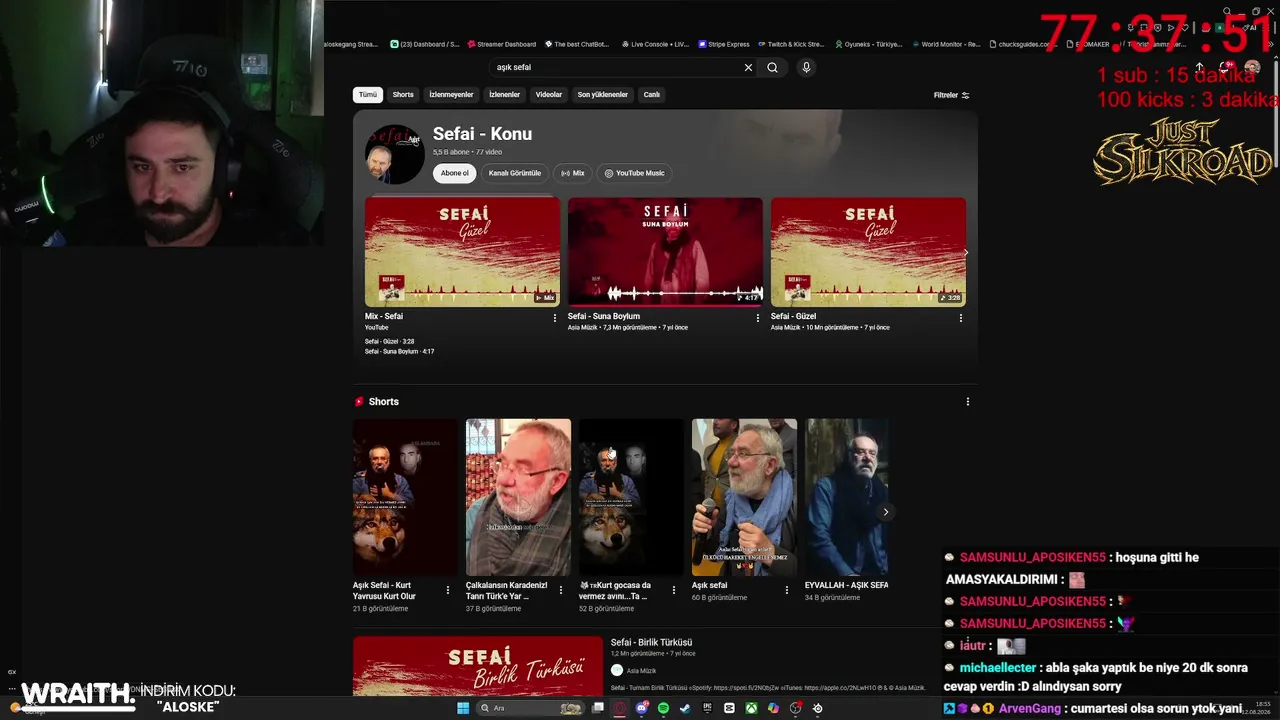Show next videos in the Sefai carousel
This screenshot has height=720, width=1280.
pyautogui.click(x=965, y=252)
